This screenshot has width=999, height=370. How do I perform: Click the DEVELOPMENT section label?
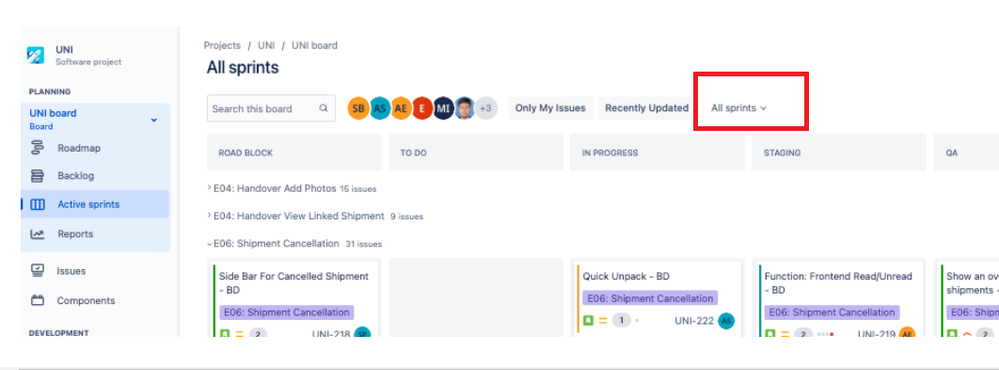(59, 332)
